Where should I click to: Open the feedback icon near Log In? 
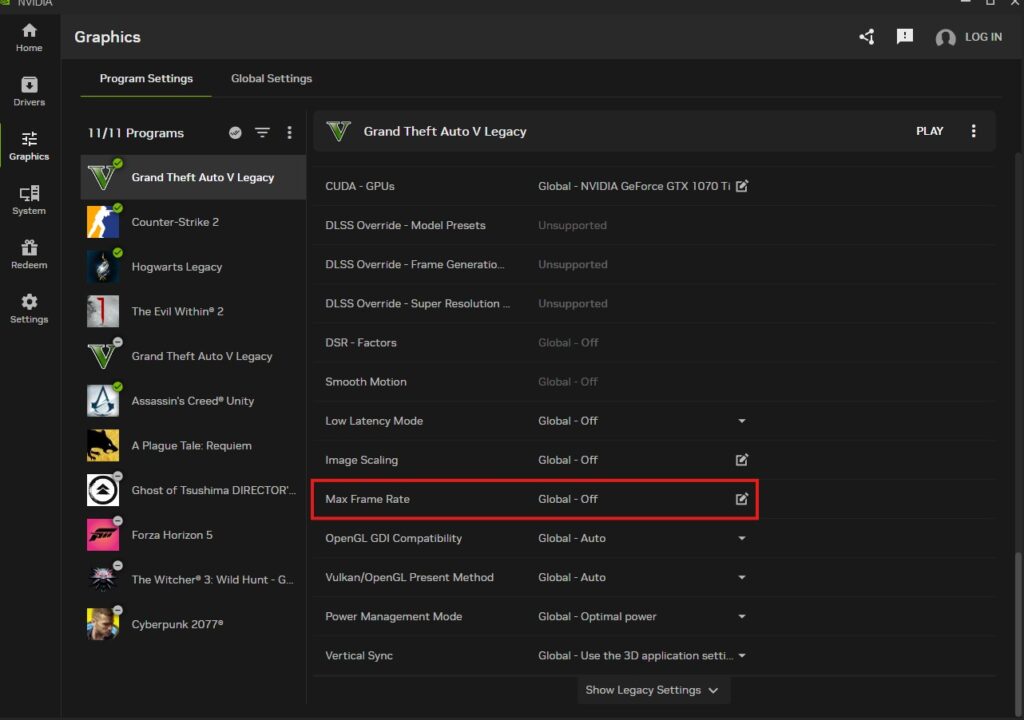coord(905,36)
